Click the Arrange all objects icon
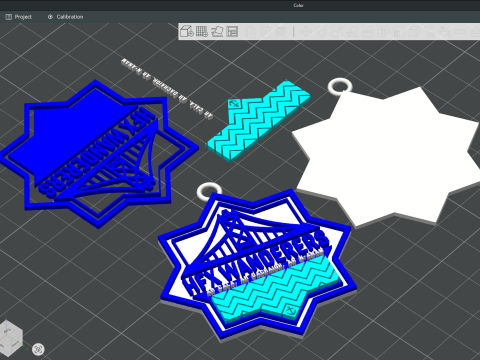Screen dimensions: 480x360 (232, 32)
